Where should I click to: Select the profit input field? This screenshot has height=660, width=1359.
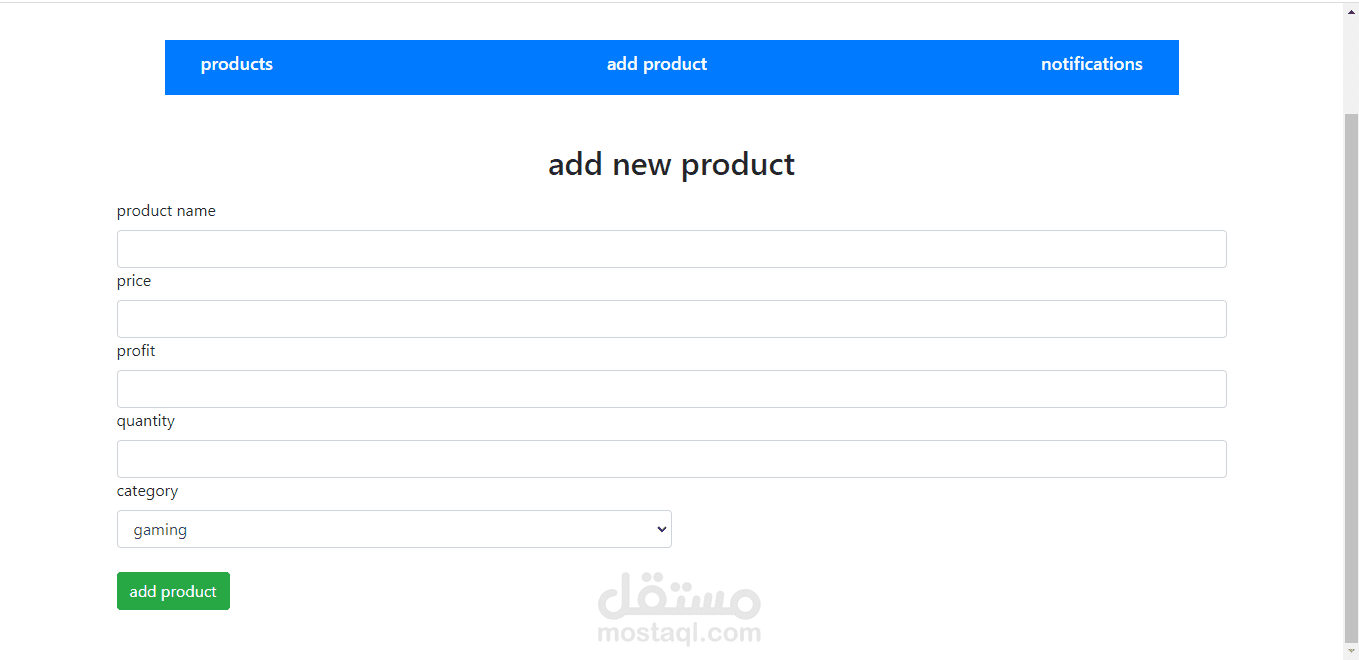click(x=671, y=389)
